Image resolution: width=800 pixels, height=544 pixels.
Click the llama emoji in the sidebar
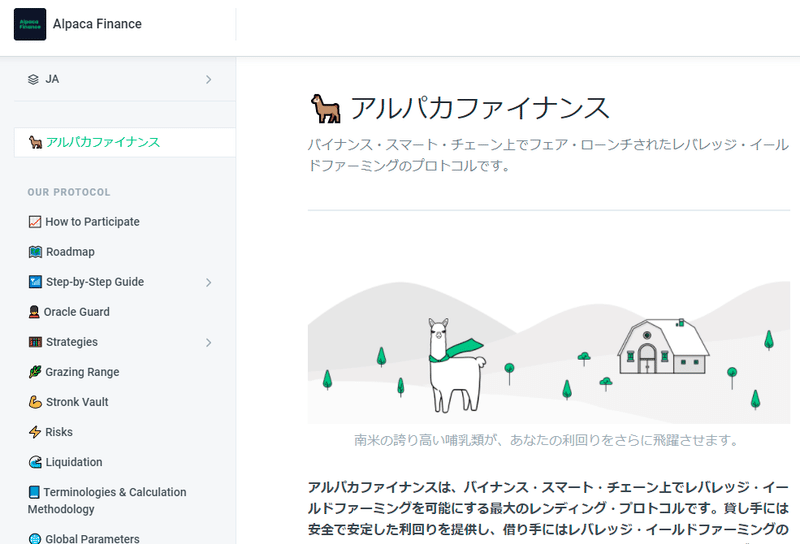(x=35, y=142)
